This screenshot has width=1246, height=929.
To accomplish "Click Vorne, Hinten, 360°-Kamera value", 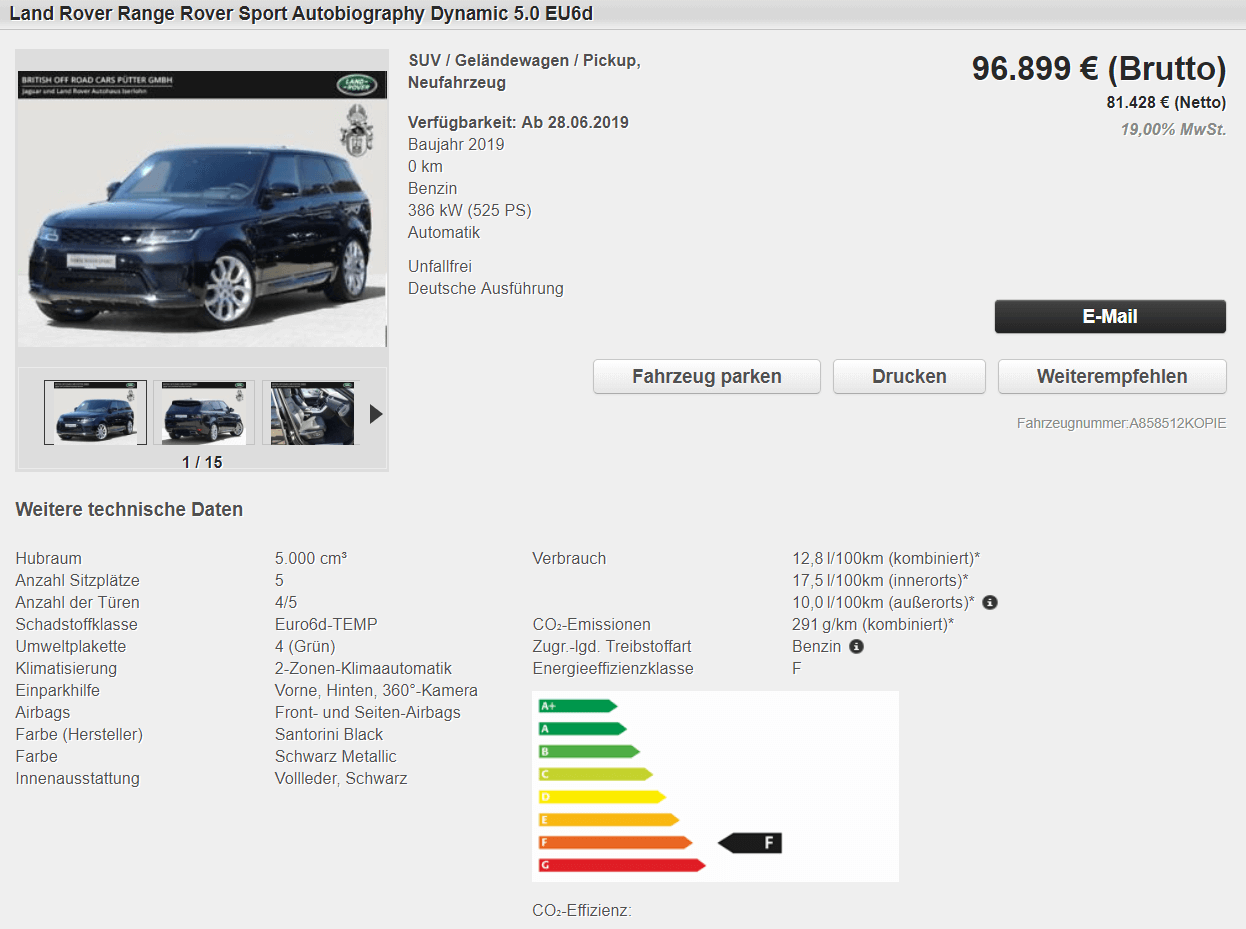I will click(x=376, y=691).
